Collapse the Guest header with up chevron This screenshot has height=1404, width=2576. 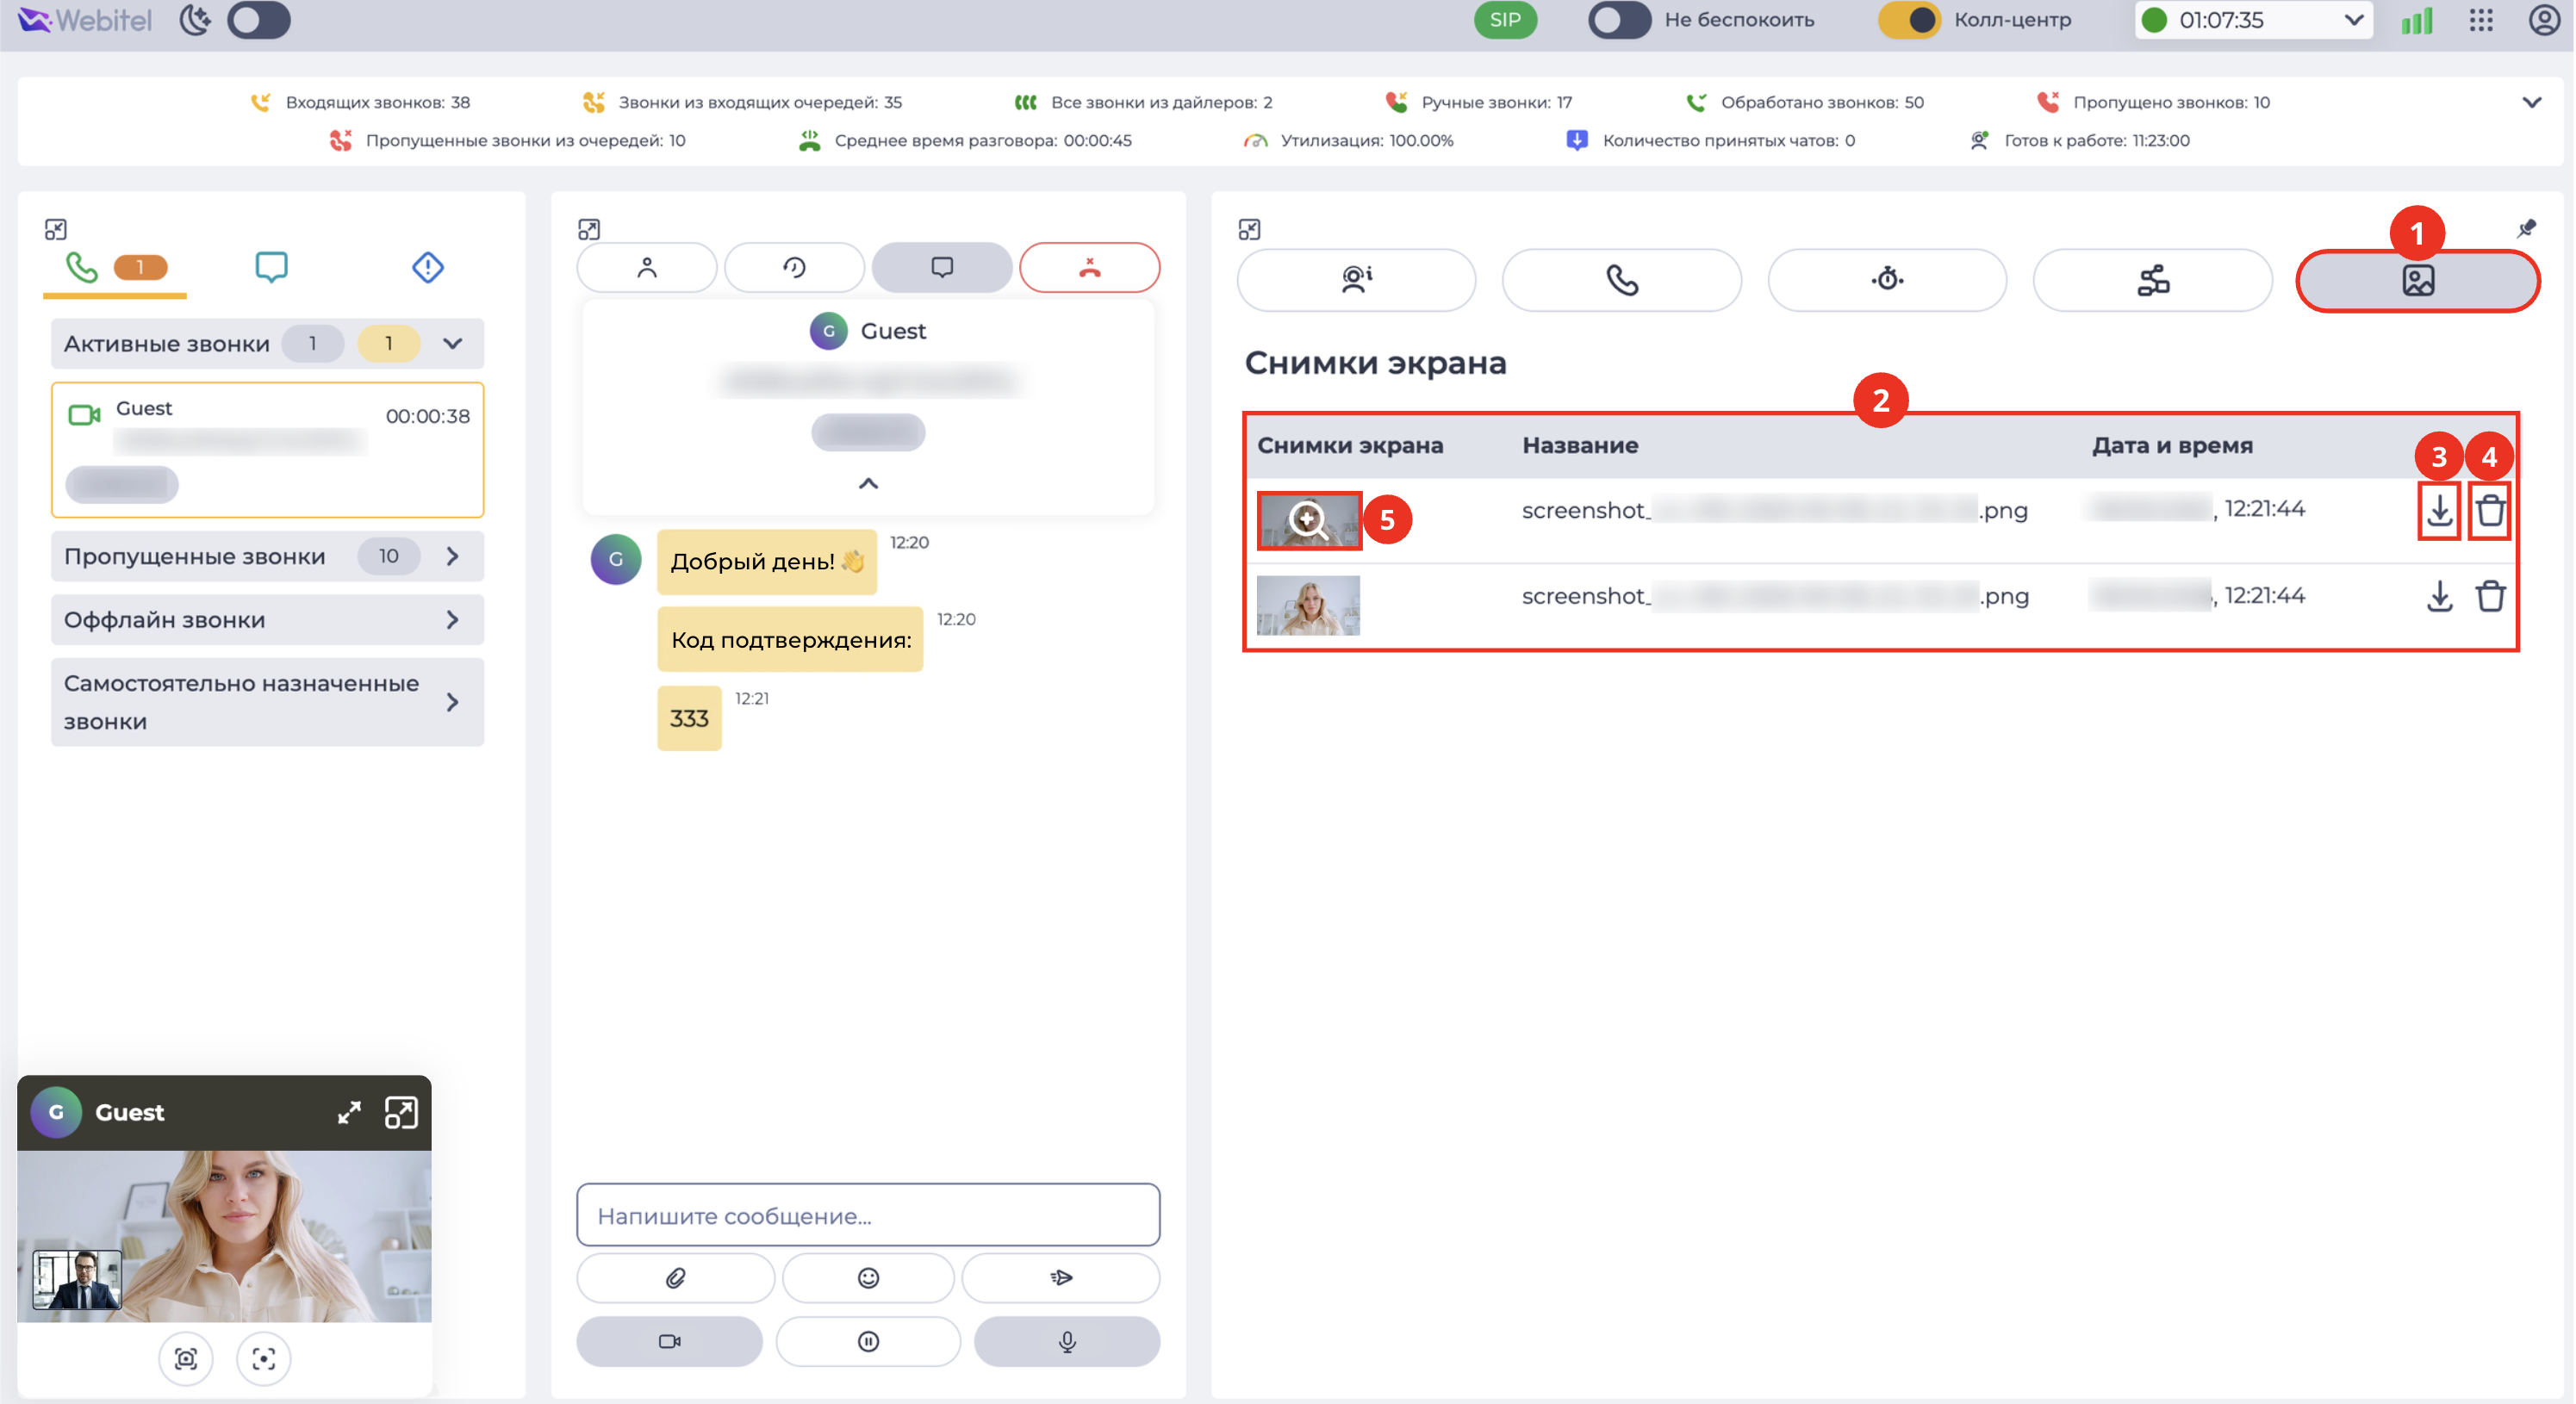tap(868, 484)
